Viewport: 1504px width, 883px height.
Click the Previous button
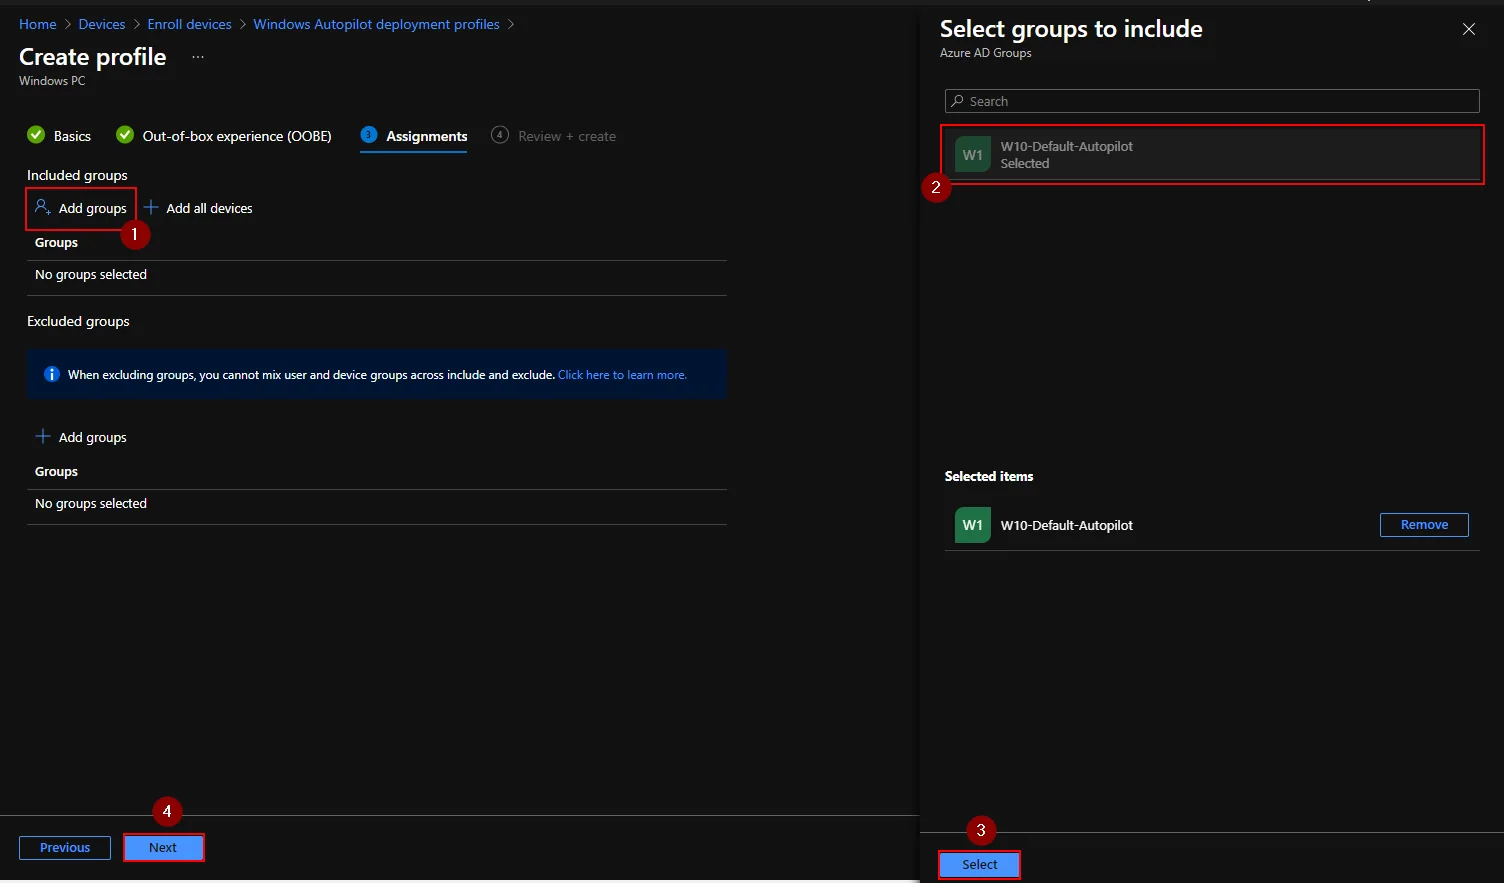(65, 848)
